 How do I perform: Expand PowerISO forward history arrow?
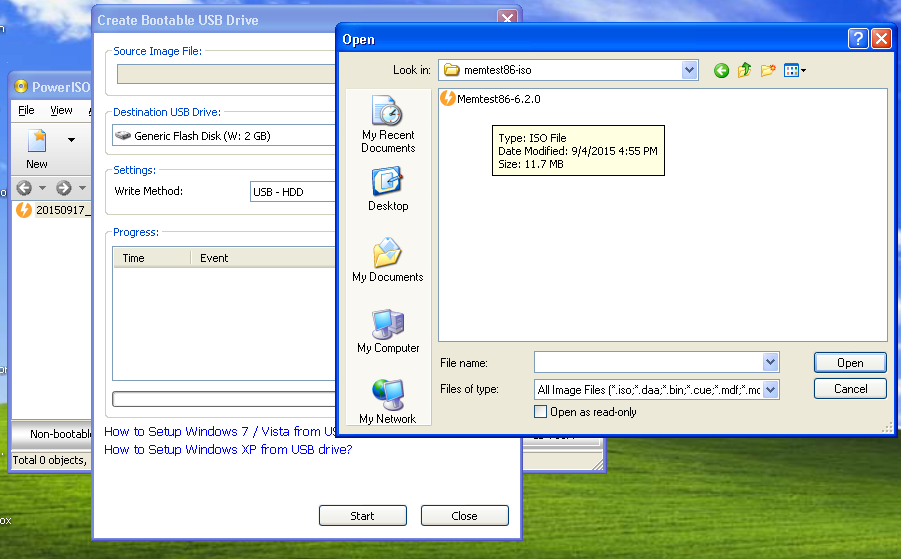pos(82,188)
